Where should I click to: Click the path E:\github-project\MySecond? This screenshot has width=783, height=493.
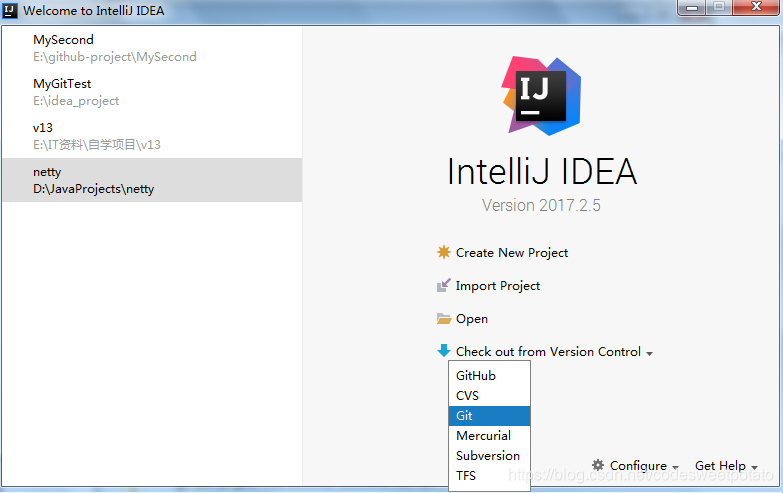click(115, 57)
